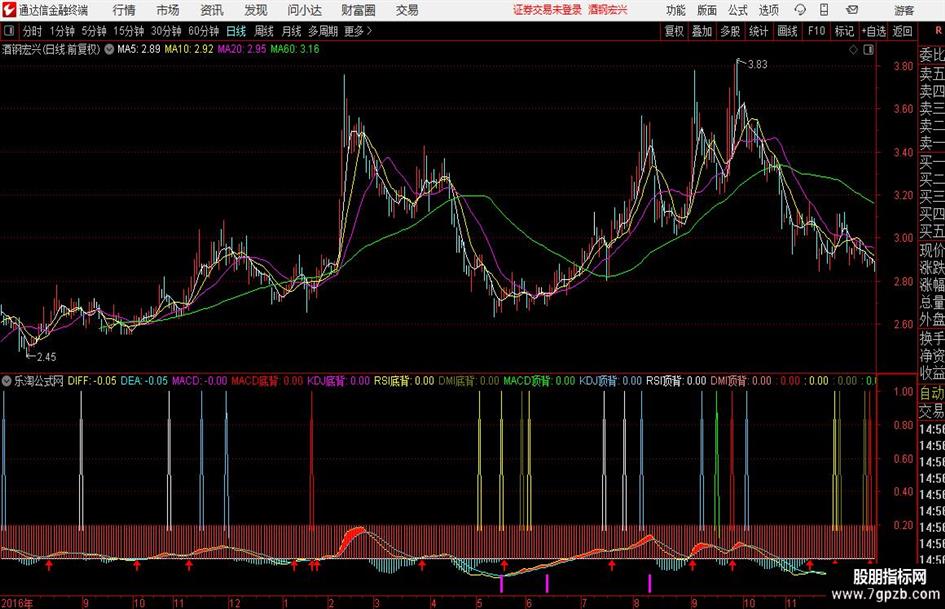This screenshot has width=945, height=609.
Task: Switch to 月线 monthly period
Action: point(291,31)
